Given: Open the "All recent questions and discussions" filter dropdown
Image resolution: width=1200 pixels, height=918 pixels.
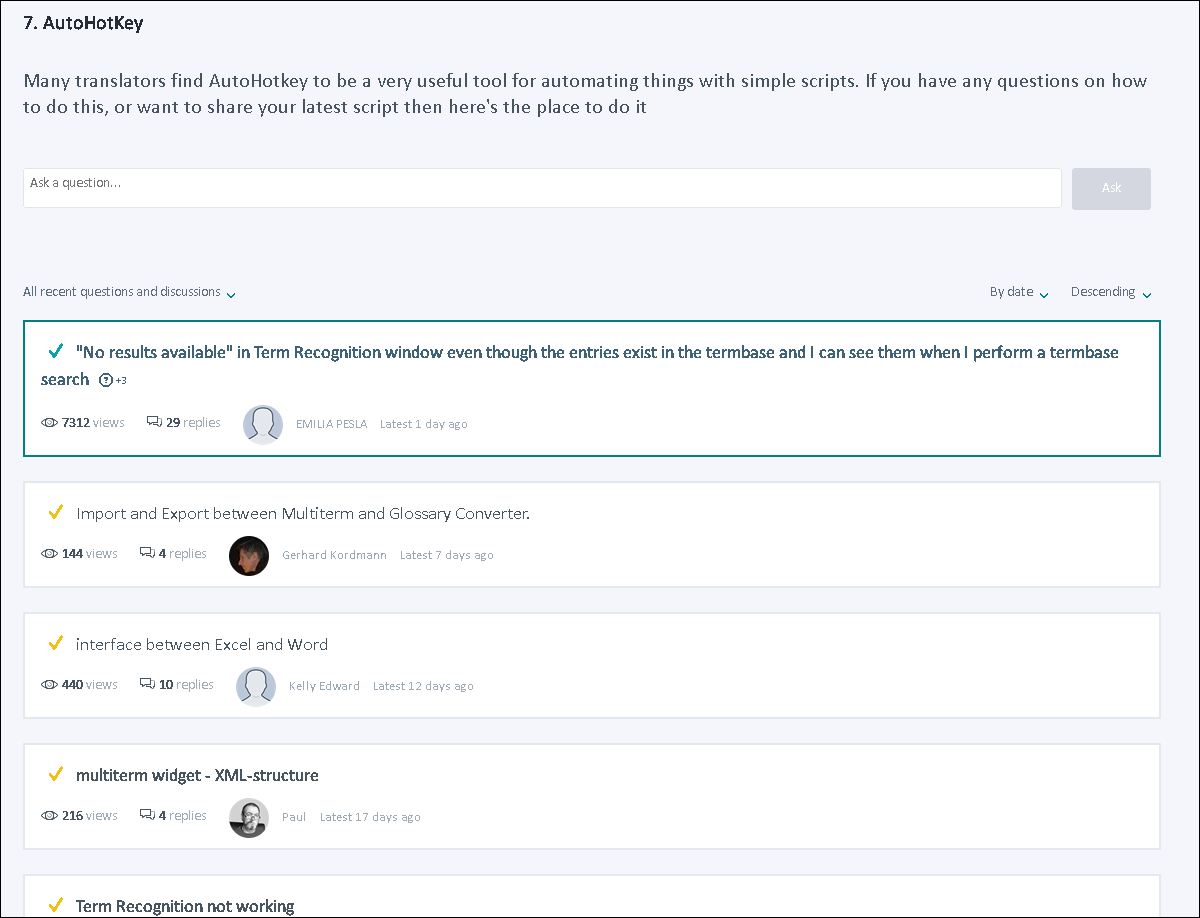Looking at the screenshot, I should click(130, 292).
